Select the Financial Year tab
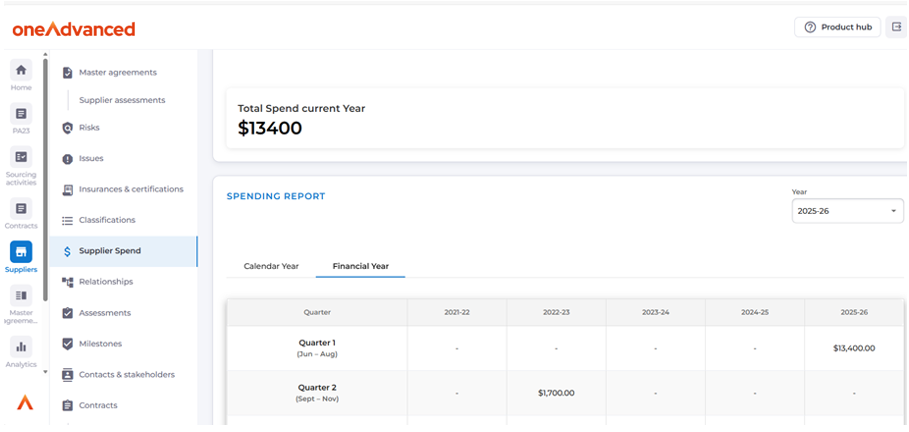This screenshot has width=909, height=432. pyautogui.click(x=360, y=266)
